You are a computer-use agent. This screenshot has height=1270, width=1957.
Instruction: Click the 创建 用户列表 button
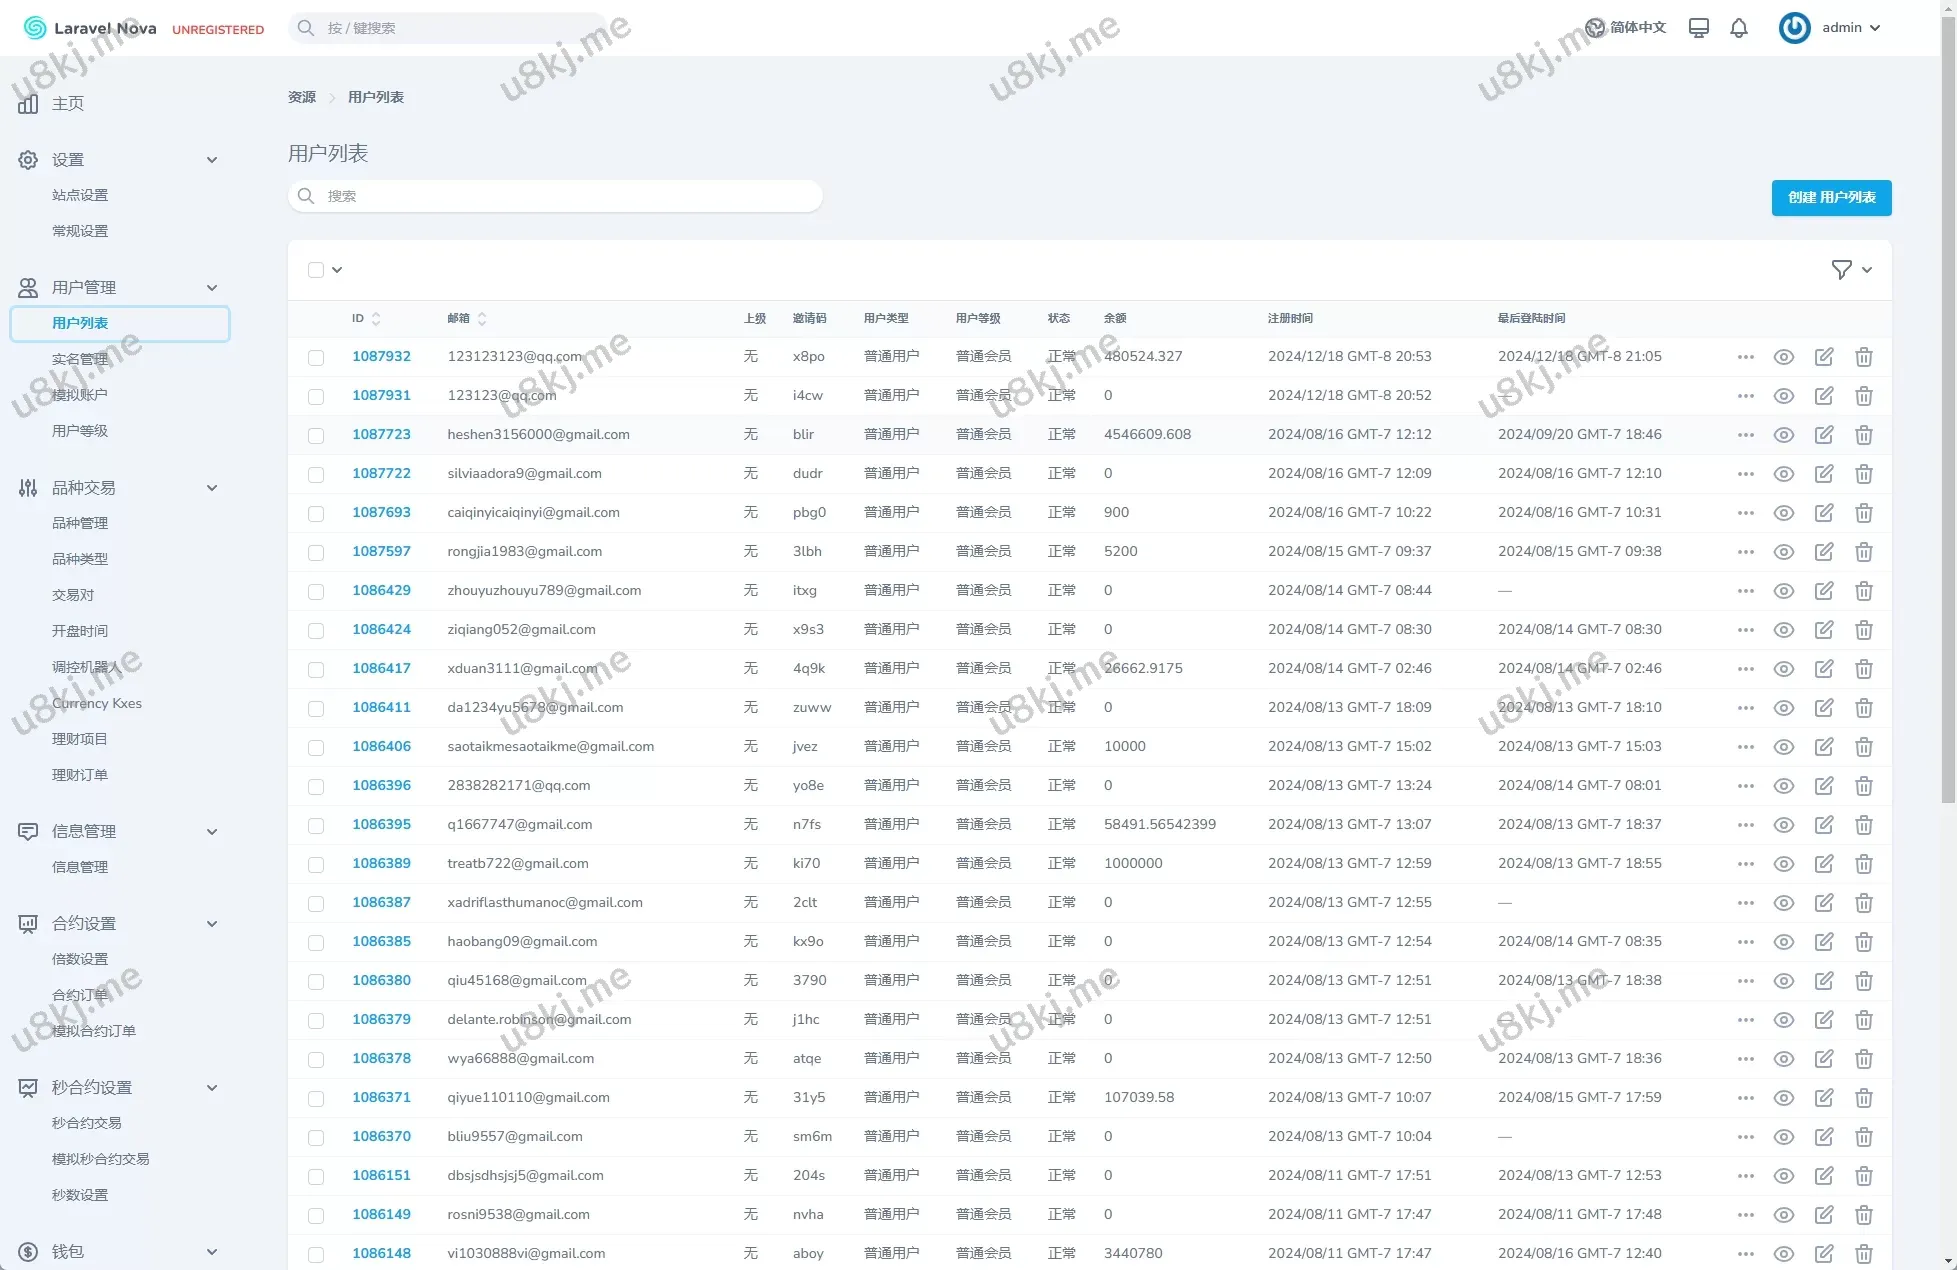(x=1831, y=197)
